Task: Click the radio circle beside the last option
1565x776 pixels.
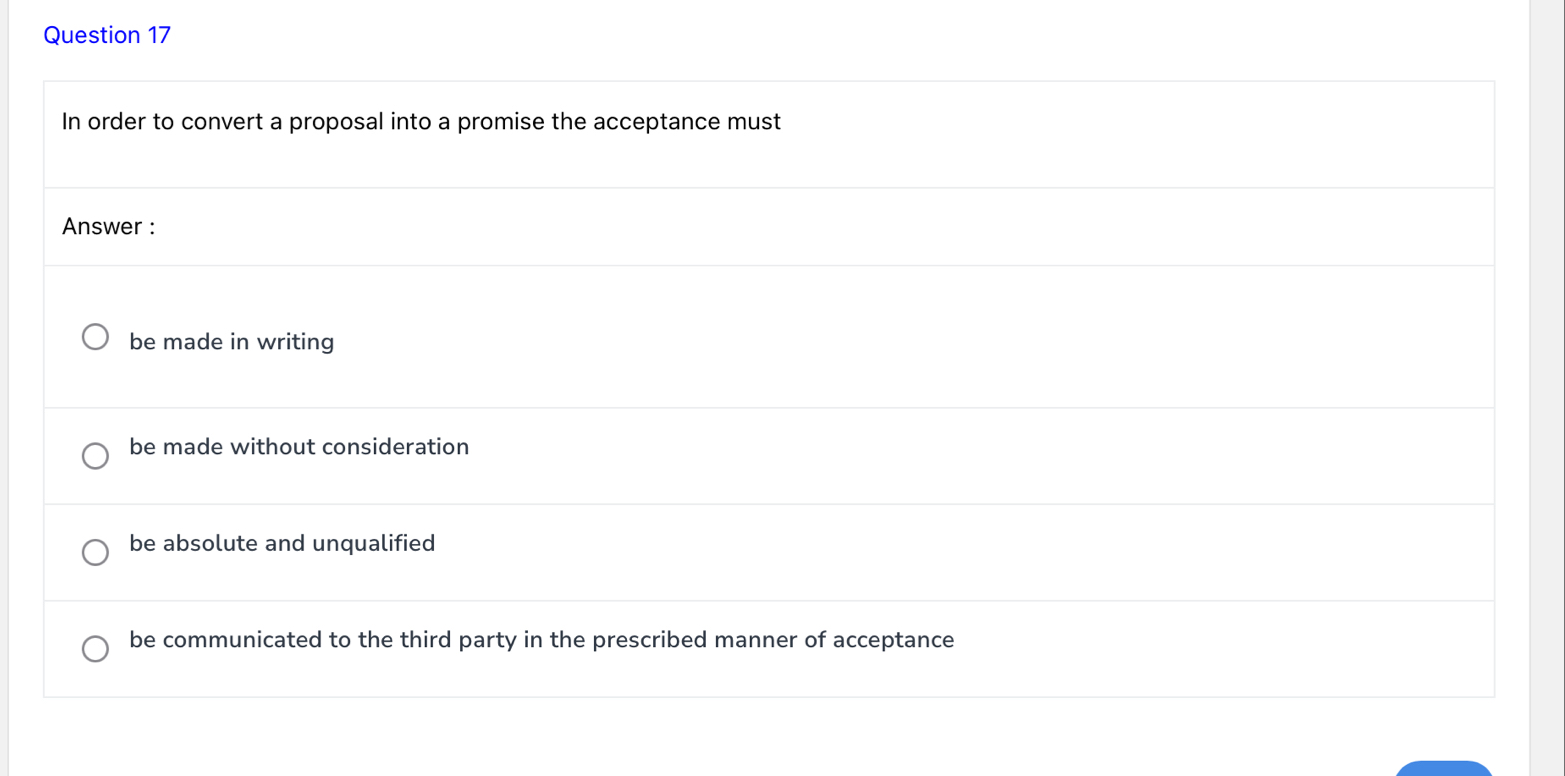Action: click(95, 649)
